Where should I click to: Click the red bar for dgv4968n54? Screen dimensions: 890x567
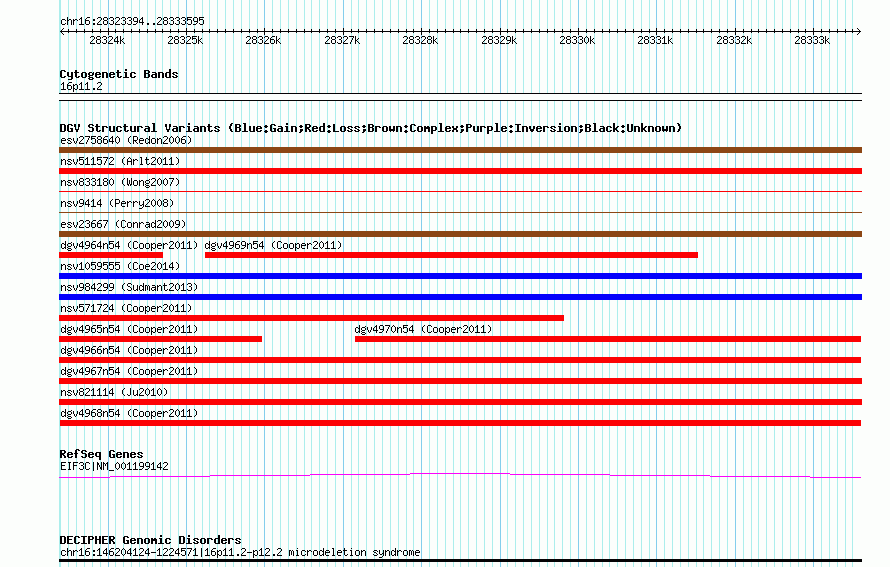coord(460,423)
